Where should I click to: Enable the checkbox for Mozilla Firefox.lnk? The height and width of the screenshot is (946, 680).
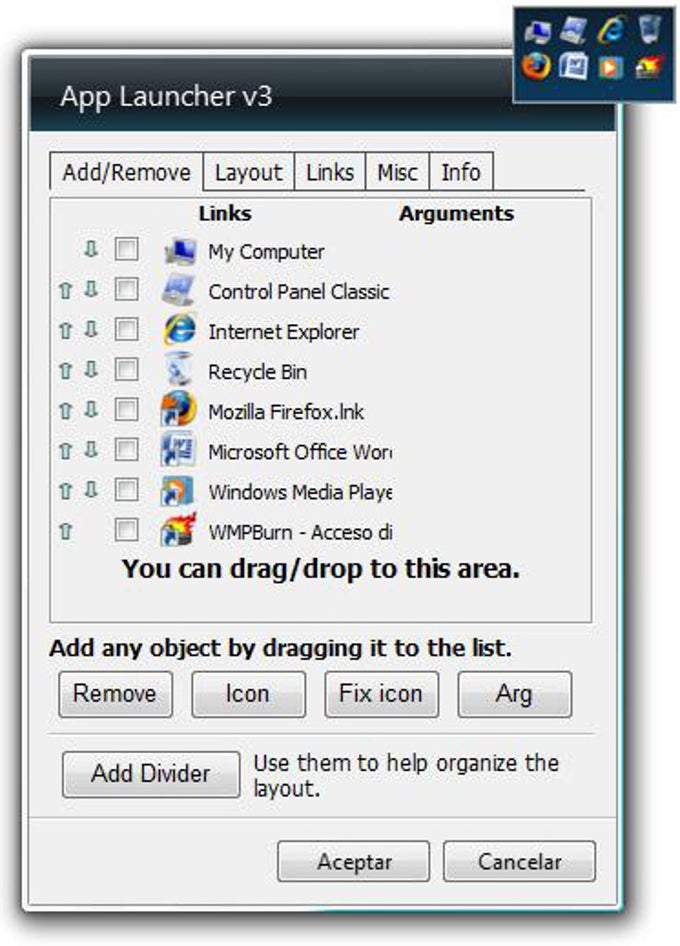coord(127,411)
